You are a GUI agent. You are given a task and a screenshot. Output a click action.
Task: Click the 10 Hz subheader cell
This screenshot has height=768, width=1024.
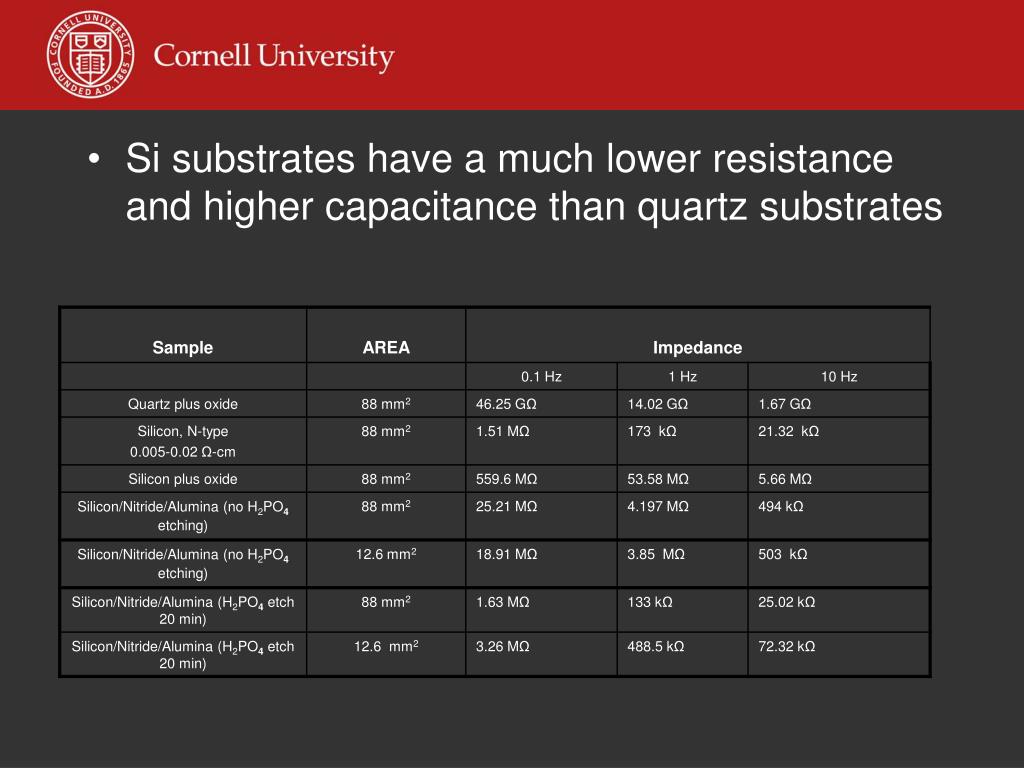pos(839,377)
